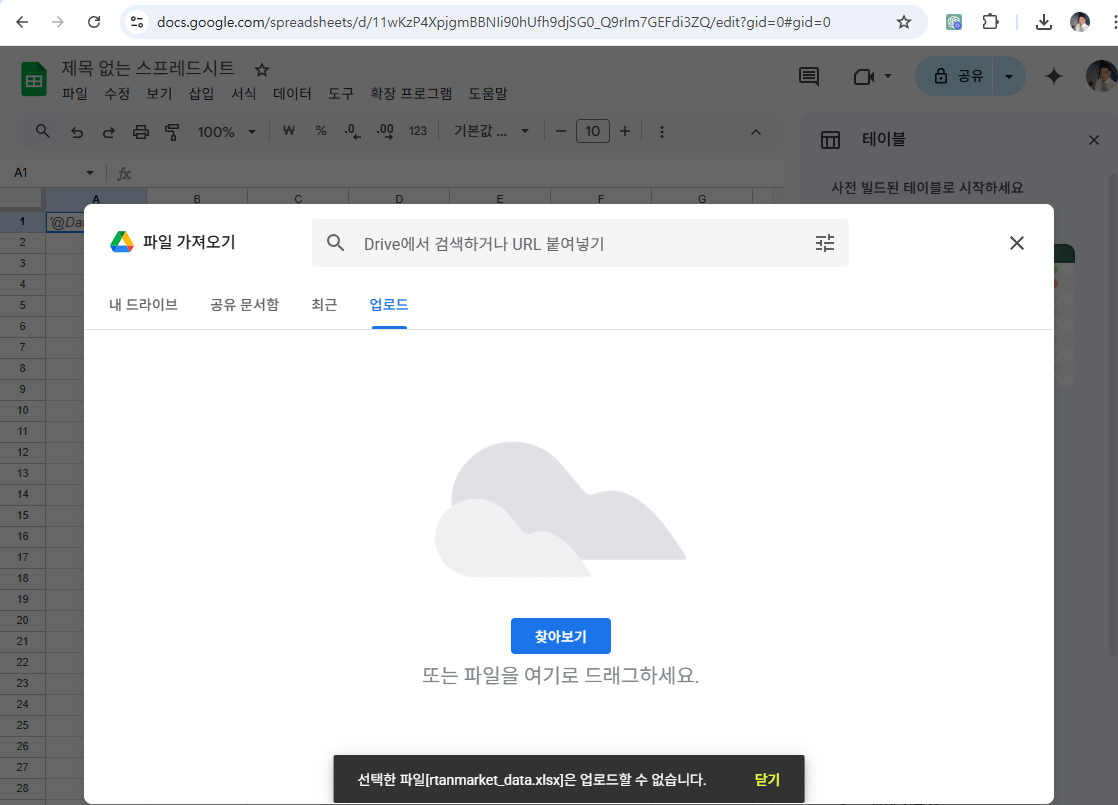Viewport: 1118px width, 805px height.
Task: Close the 테이블 side panel
Action: tap(1094, 140)
